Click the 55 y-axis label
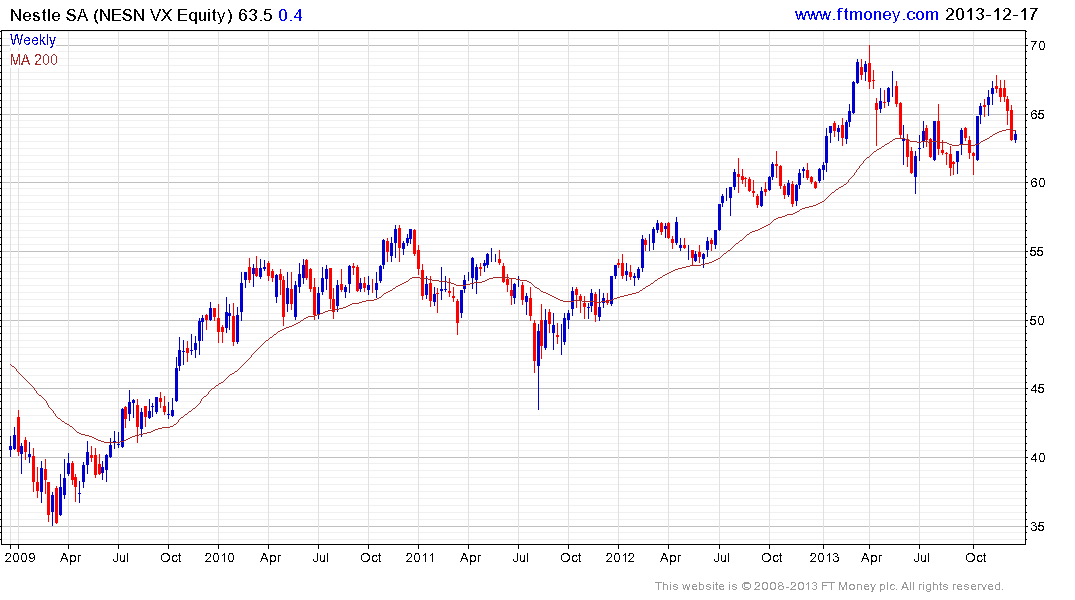 [1037, 252]
